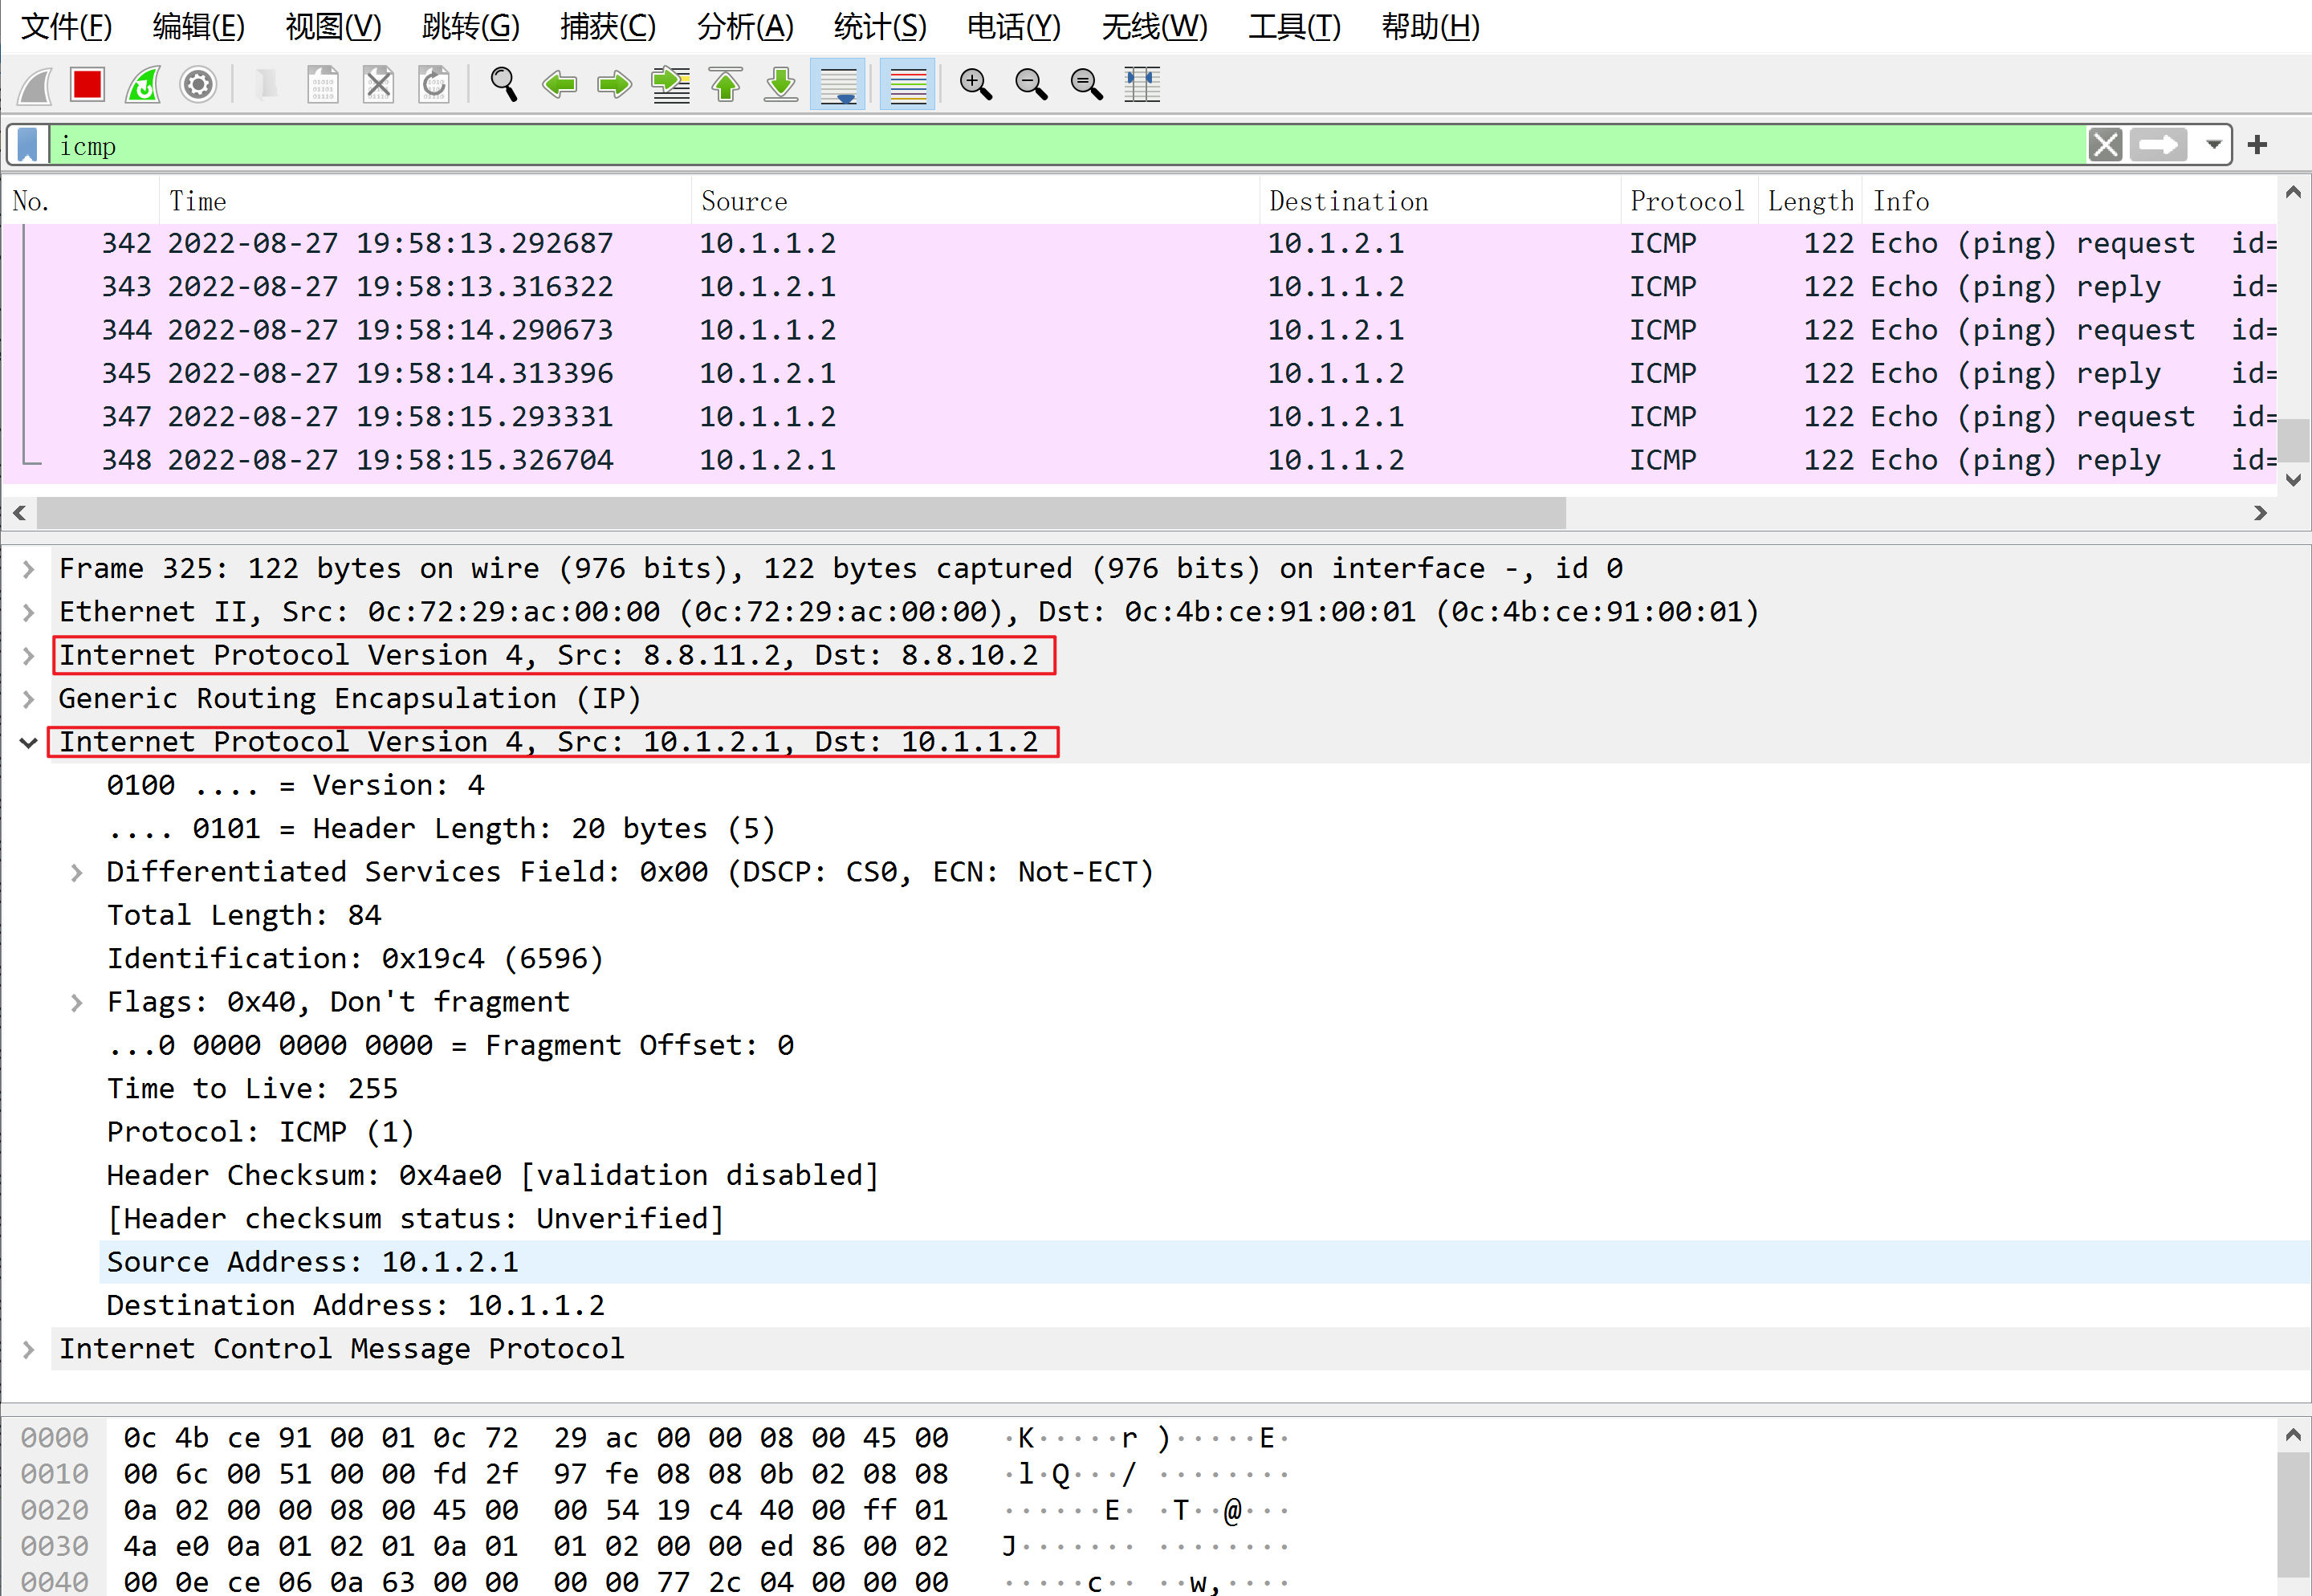Go to previous packet green left arrow
The width and height of the screenshot is (2312, 1596).
pyautogui.click(x=559, y=85)
